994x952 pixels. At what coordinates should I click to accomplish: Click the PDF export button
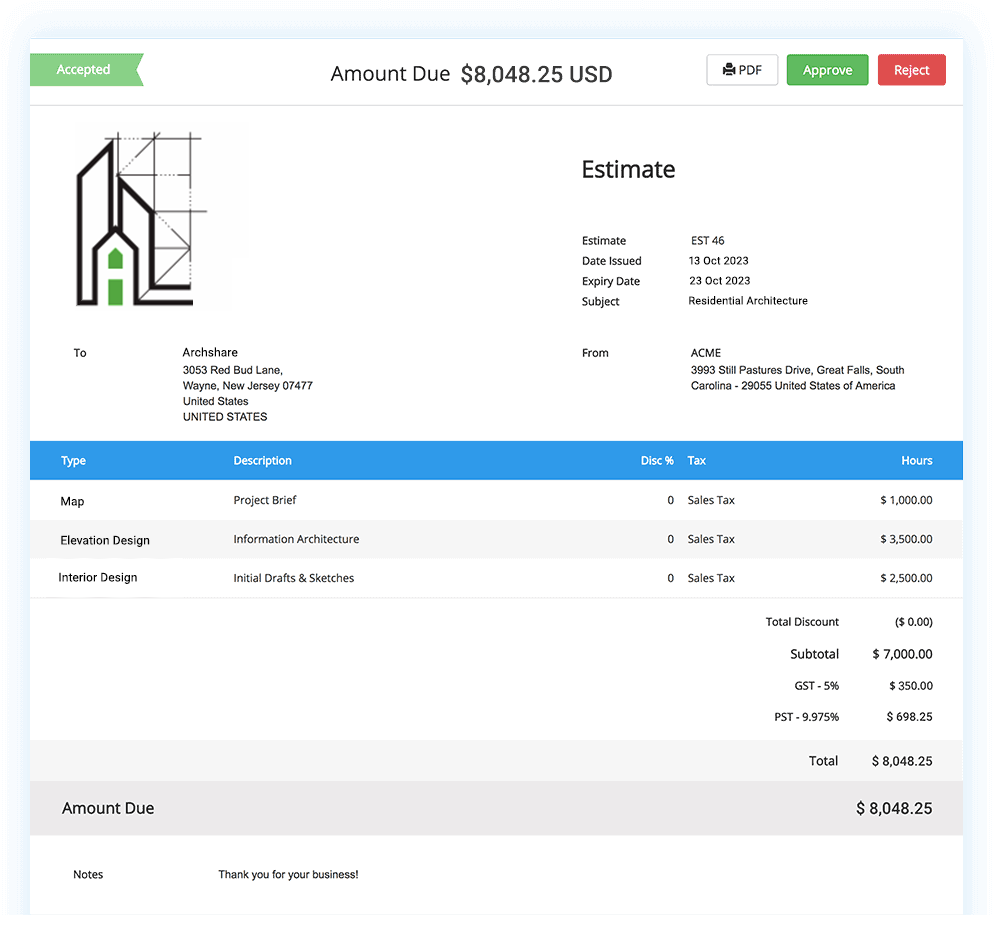pyautogui.click(x=741, y=70)
